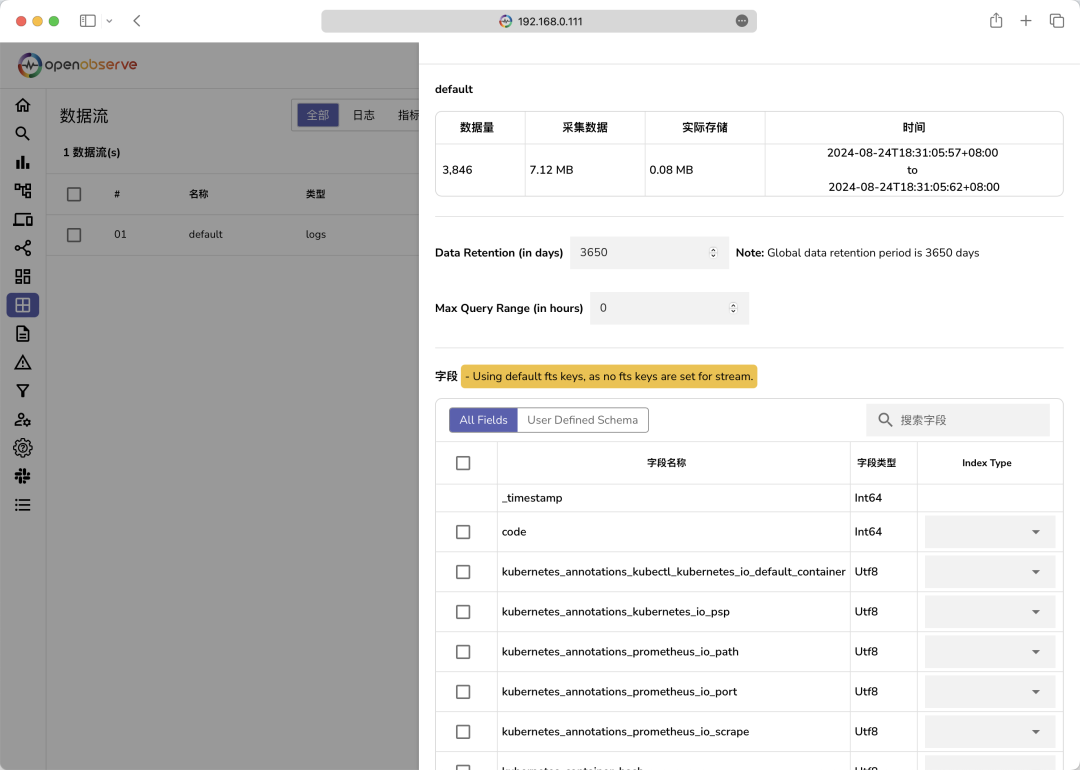The height and width of the screenshot is (770, 1080).
Task: Open the Traces icon in the sidebar
Action: [x=22, y=247]
